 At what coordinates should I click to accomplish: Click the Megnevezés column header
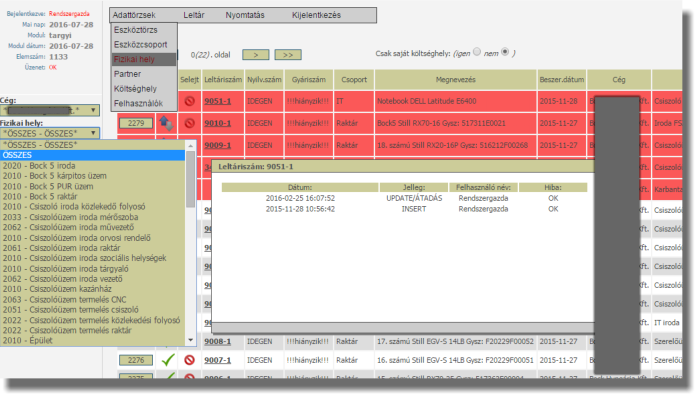tap(455, 80)
